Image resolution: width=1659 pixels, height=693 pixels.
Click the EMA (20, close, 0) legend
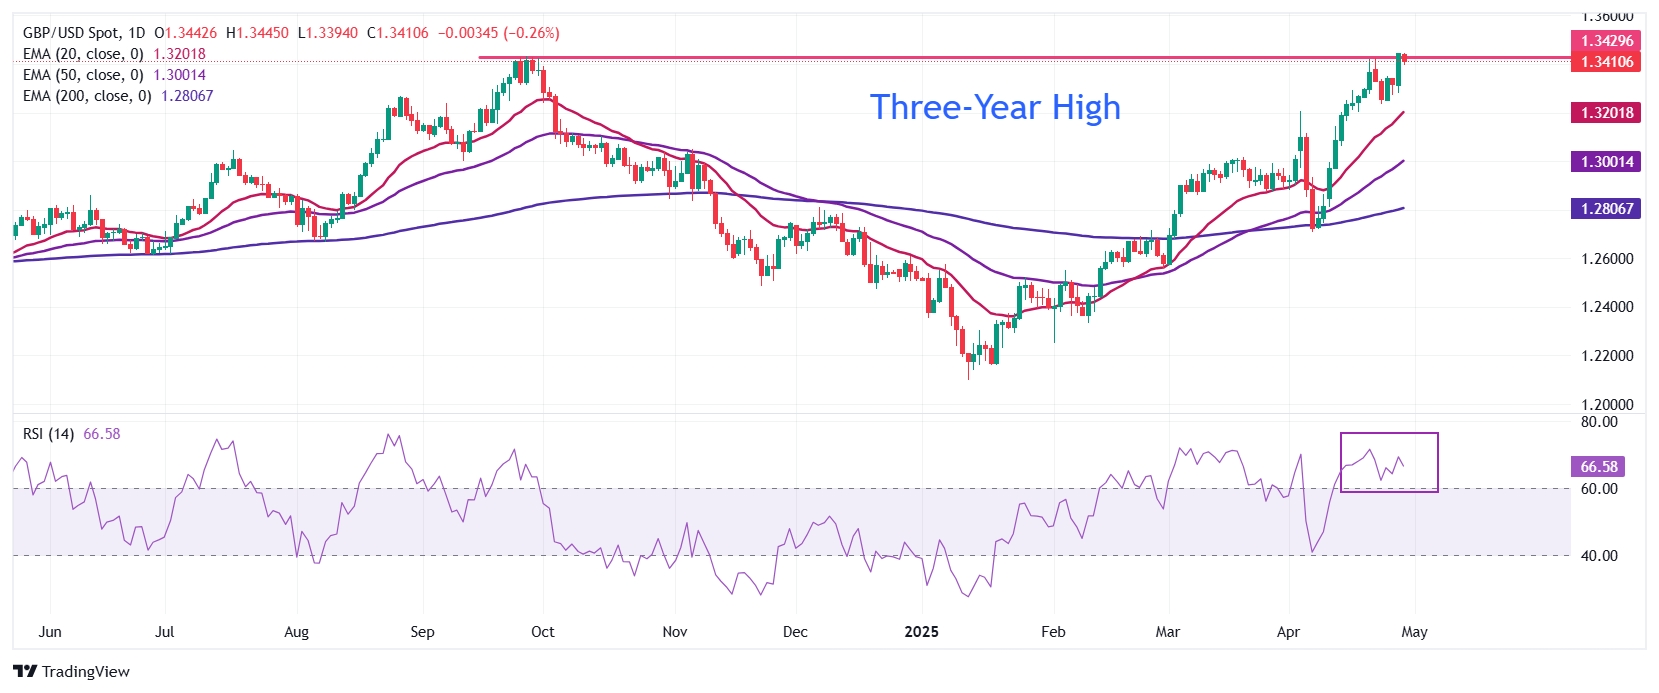pyautogui.click(x=83, y=54)
